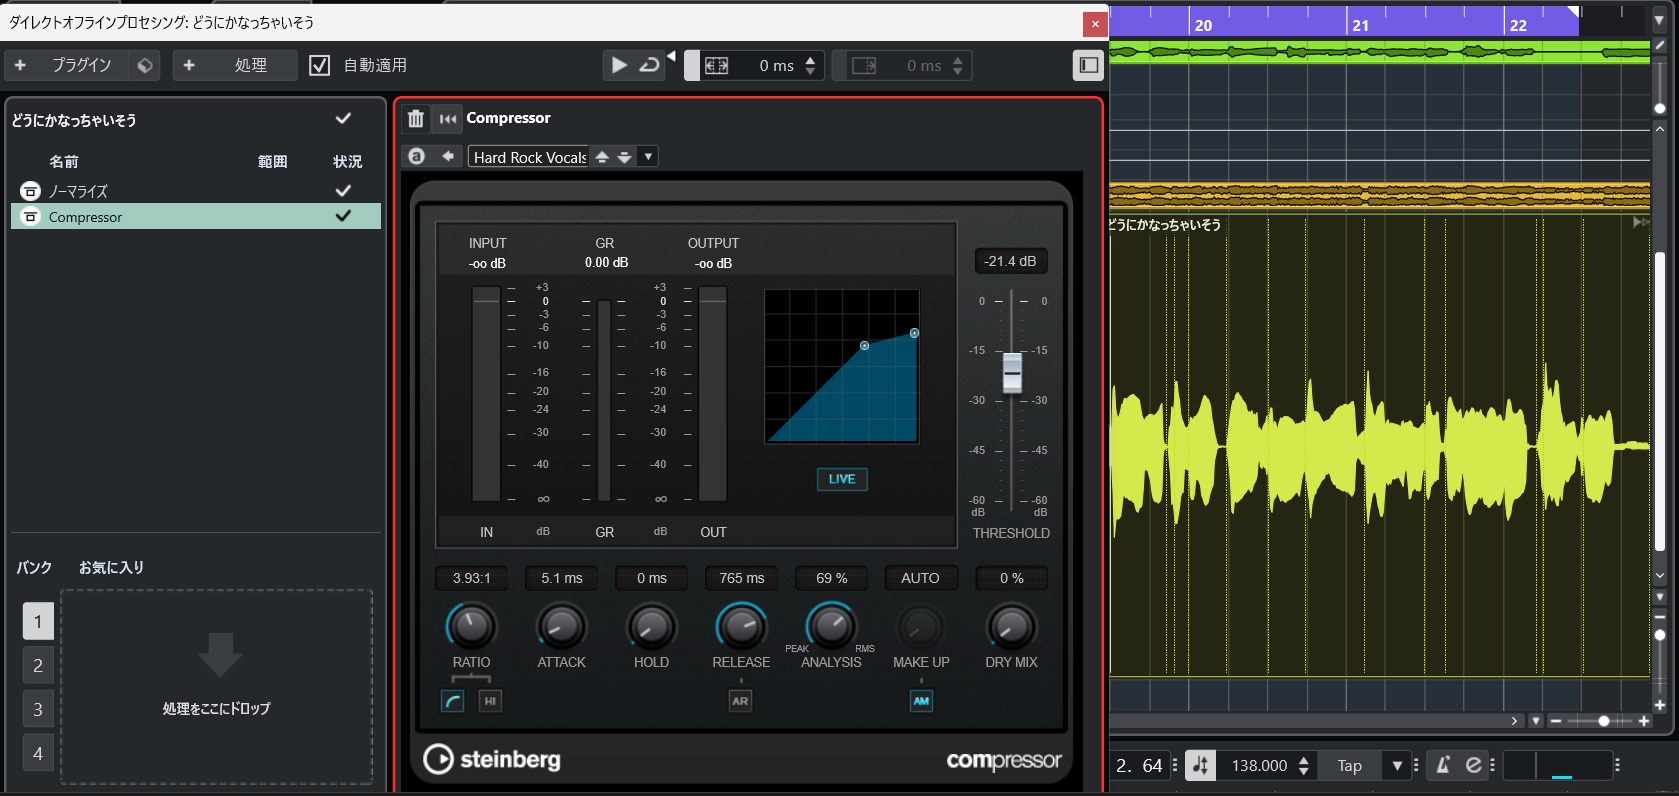This screenshot has width=1679, height=796.
Task: Toggle the tempo track activation icon
Action: 1200,766
